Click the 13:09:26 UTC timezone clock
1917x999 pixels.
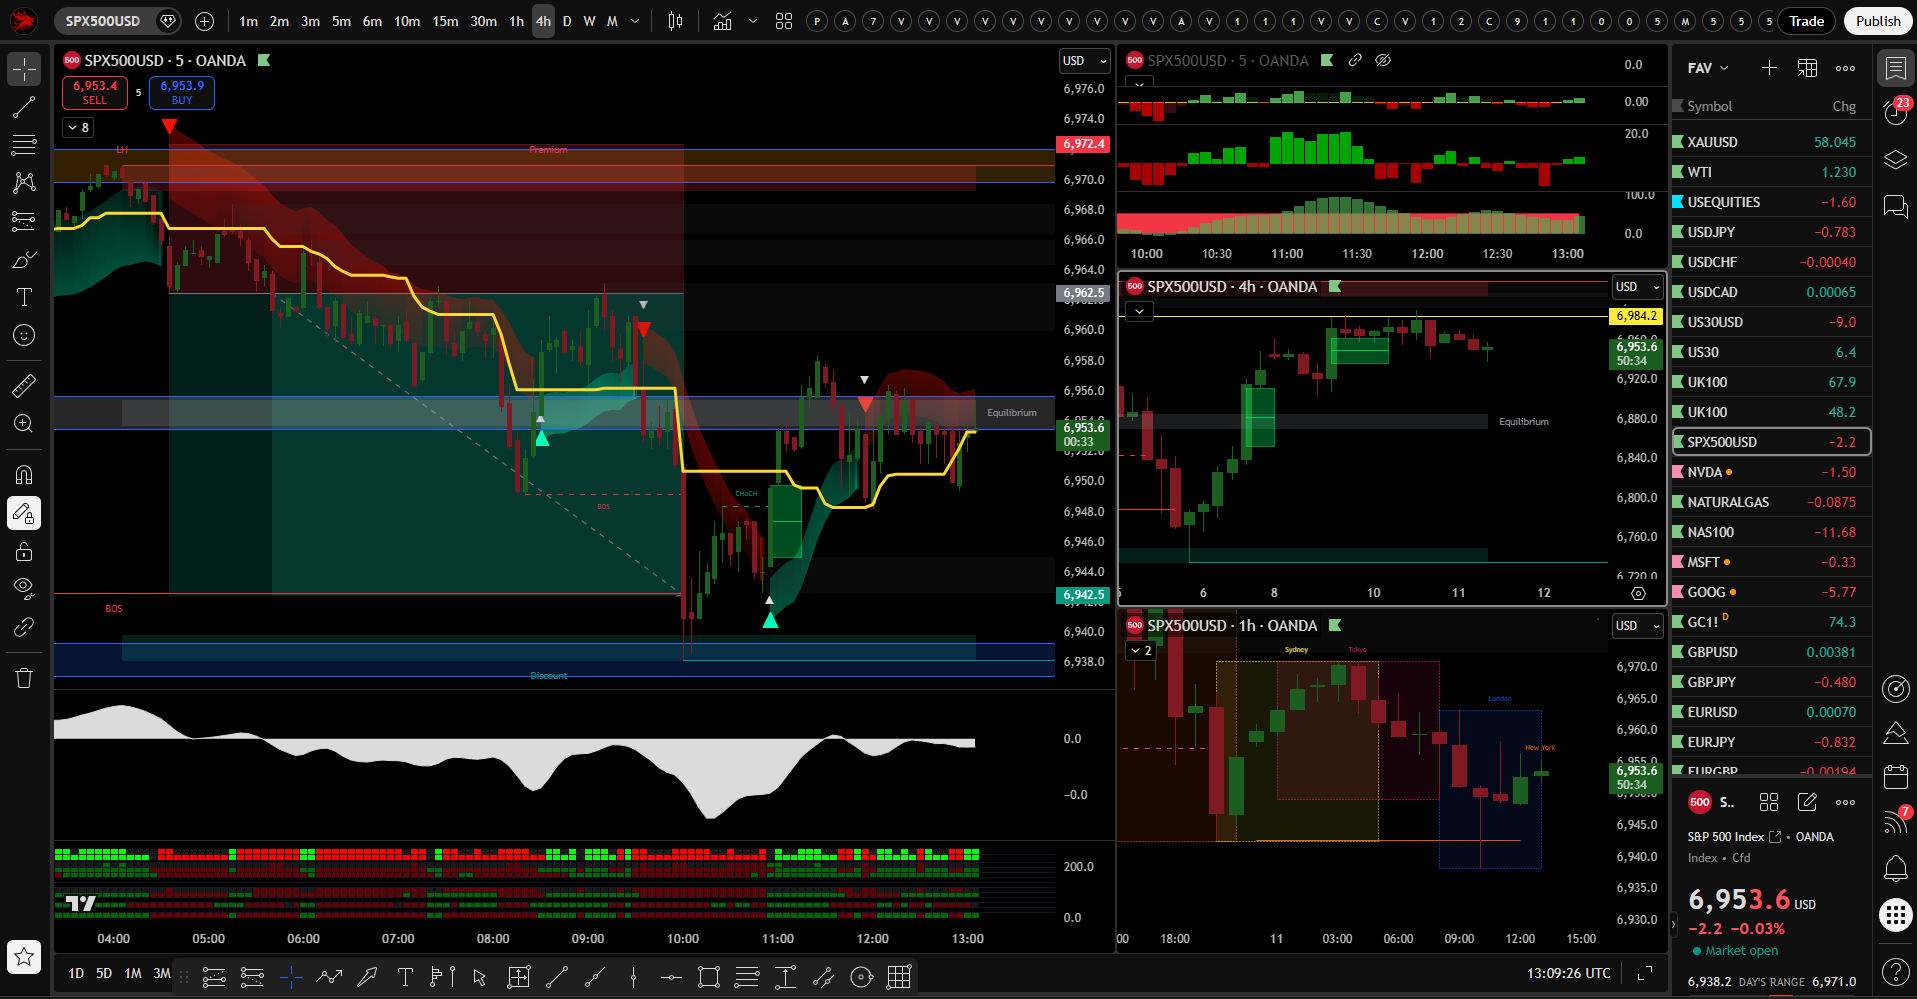(x=1568, y=973)
